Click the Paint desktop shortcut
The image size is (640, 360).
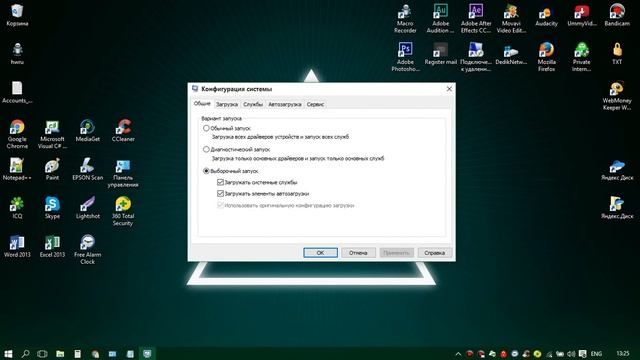[x=52, y=169]
